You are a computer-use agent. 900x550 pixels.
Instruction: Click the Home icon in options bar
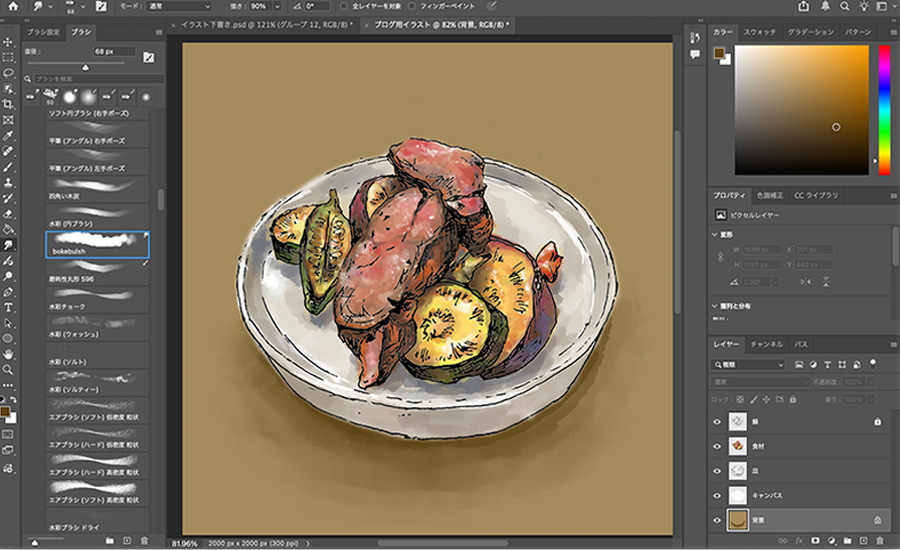[x=11, y=6]
